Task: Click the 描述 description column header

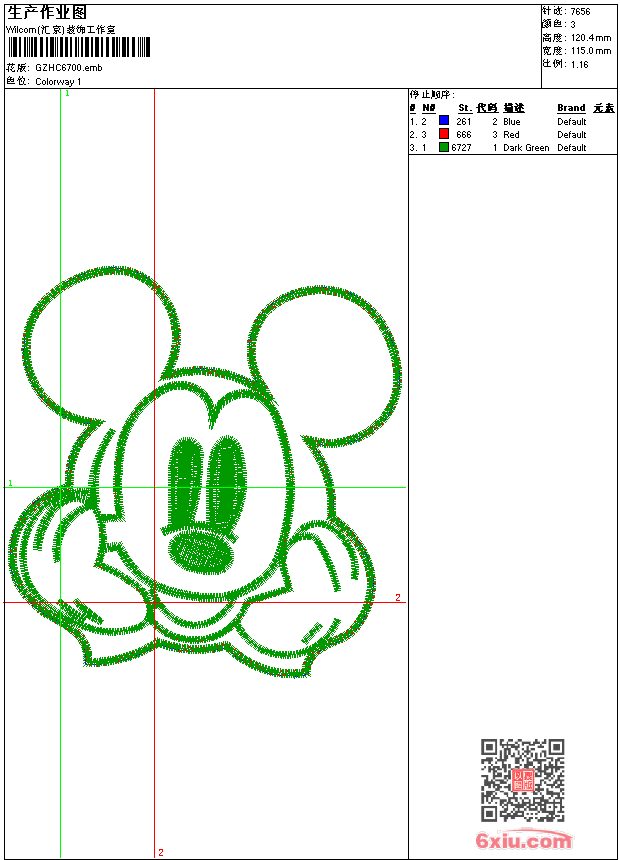Action: [513, 108]
